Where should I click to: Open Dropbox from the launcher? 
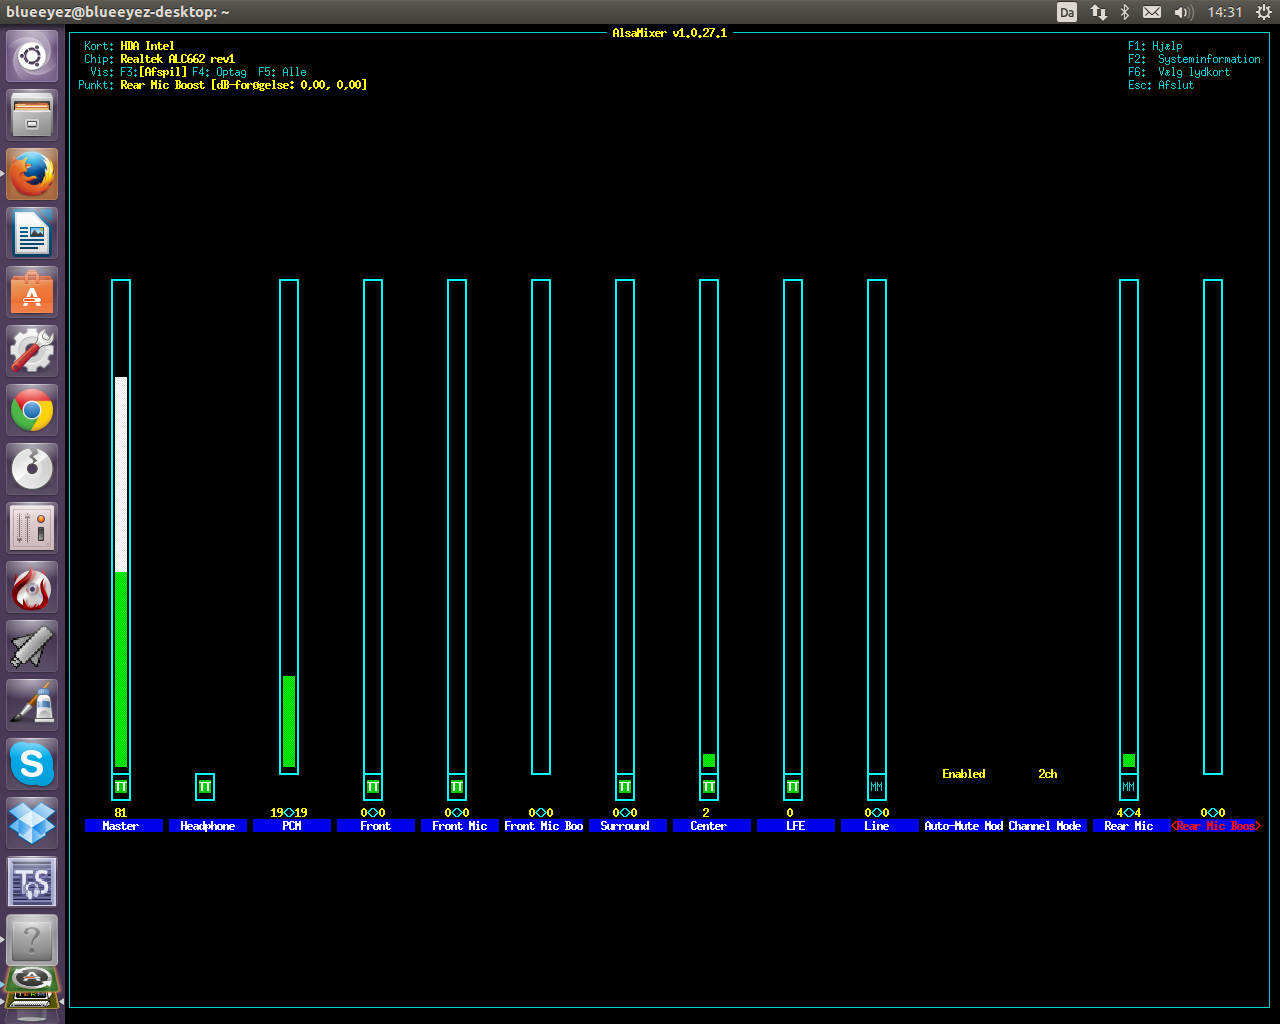pos(32,823)
